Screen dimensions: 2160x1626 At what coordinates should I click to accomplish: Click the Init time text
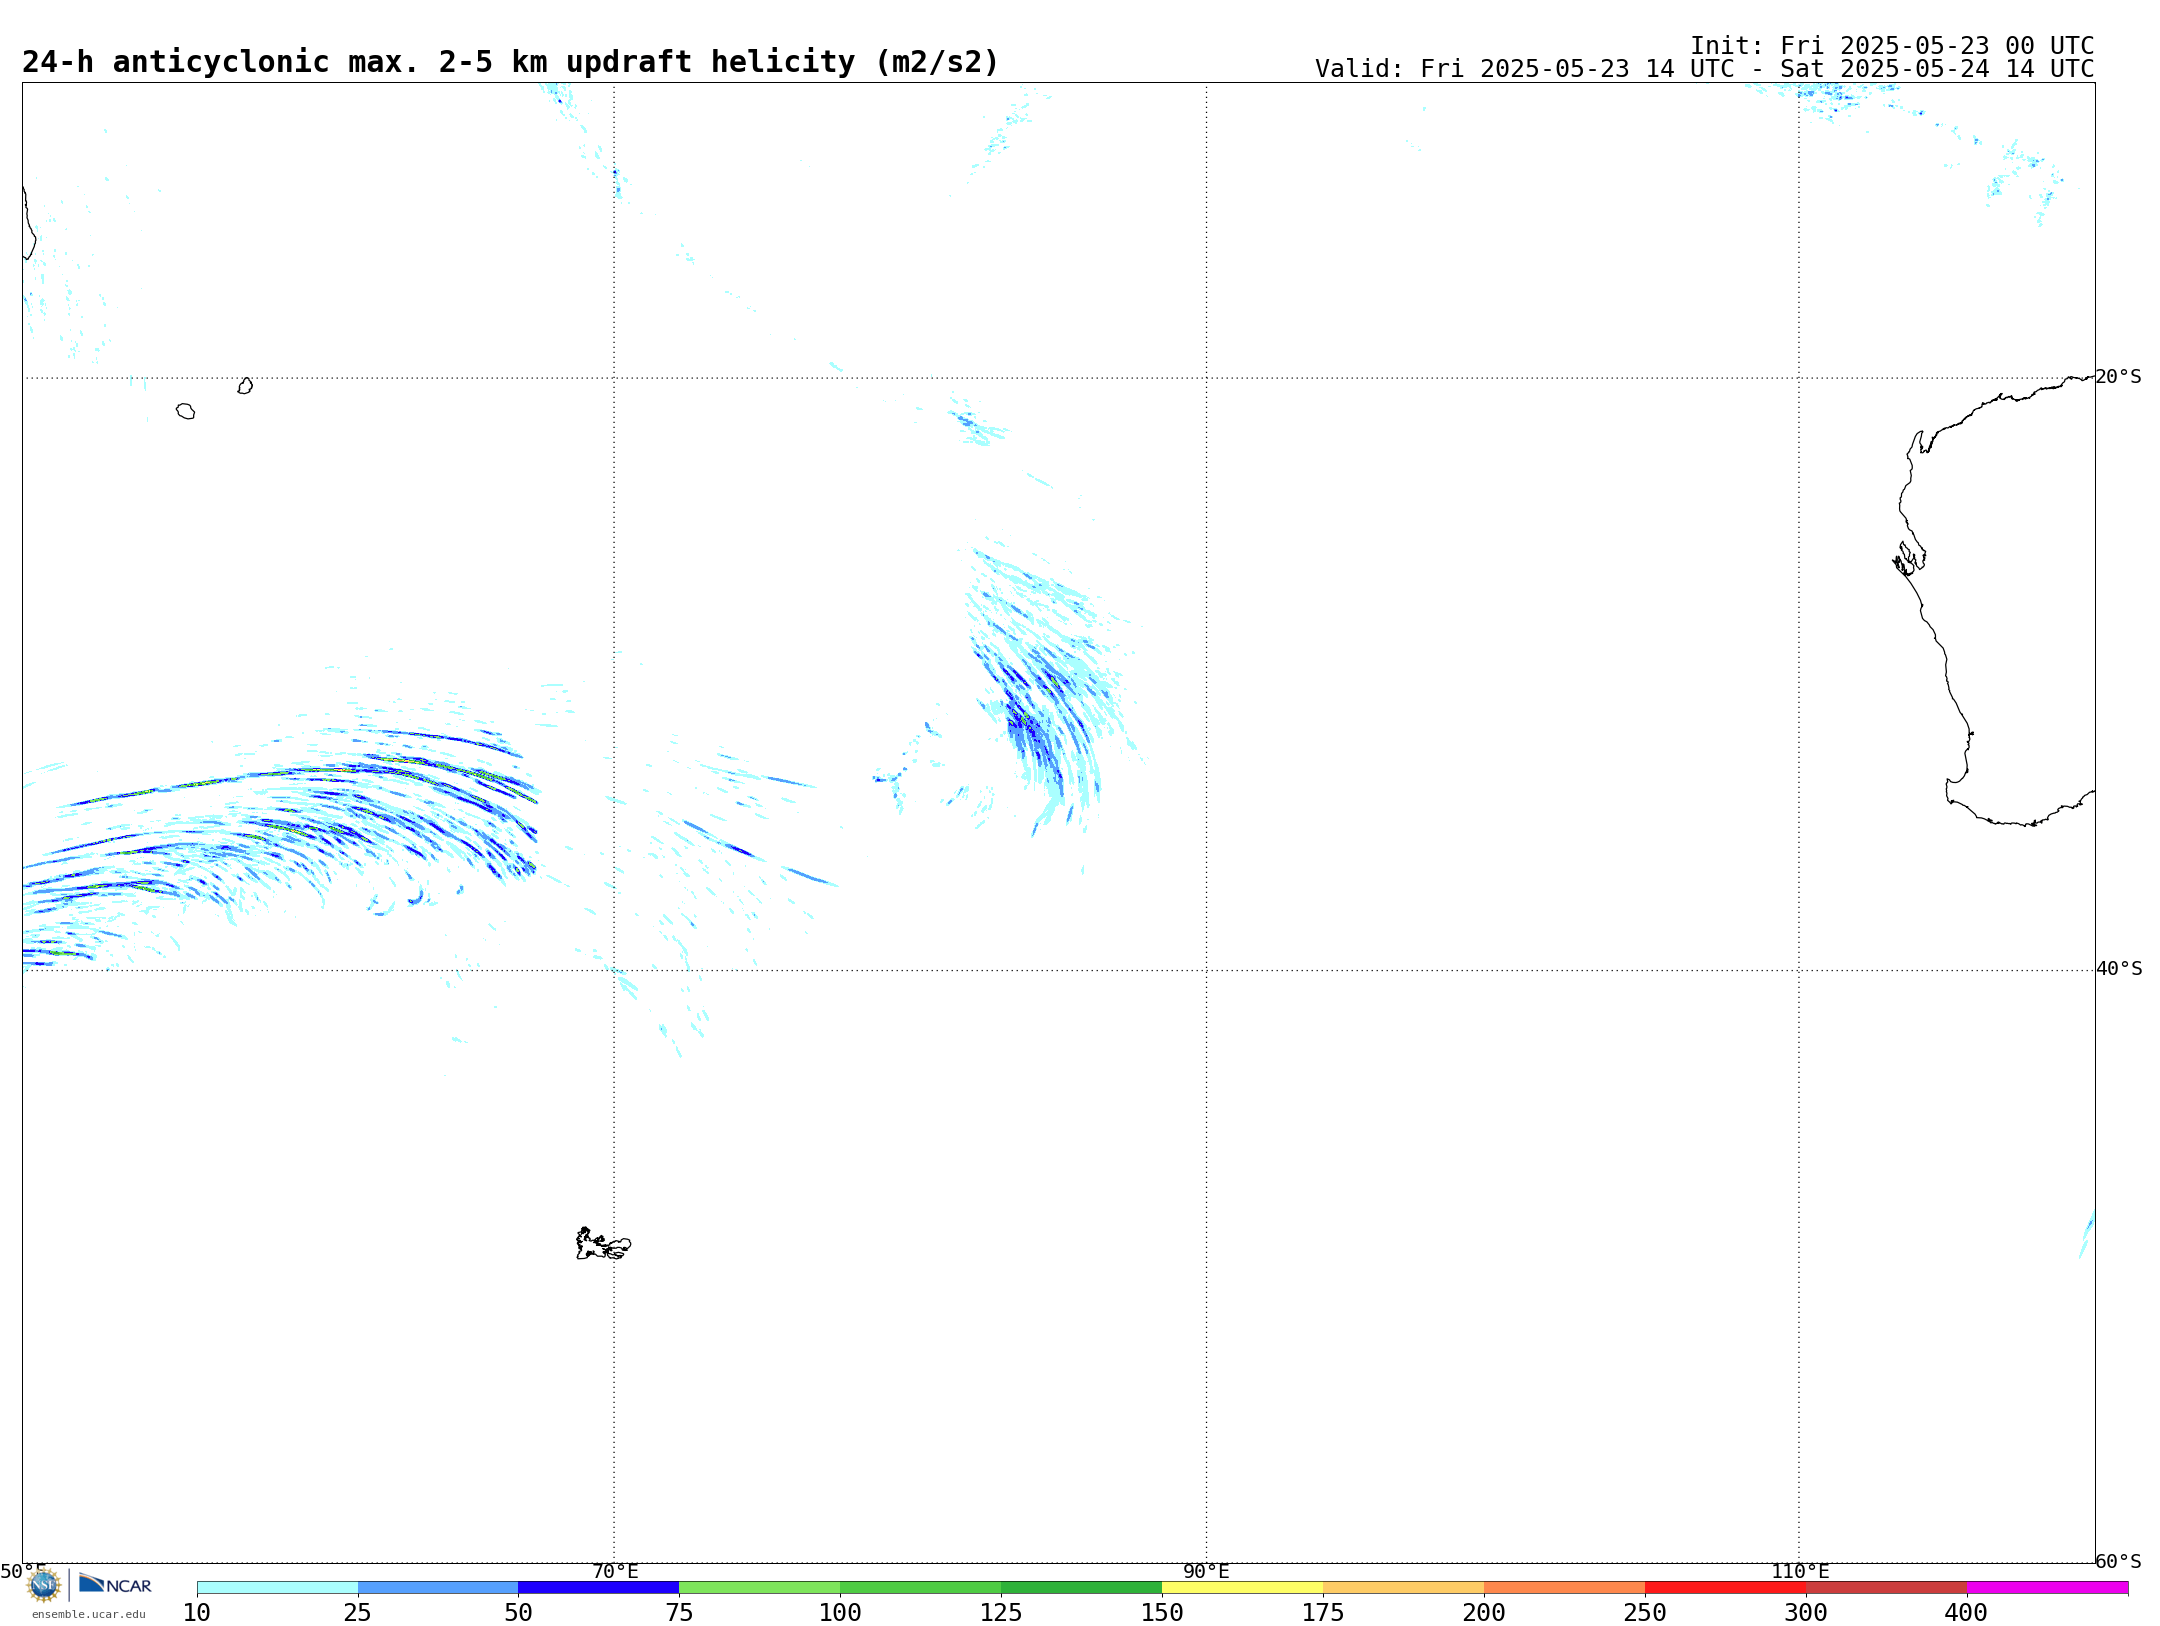(x=1892, y=46)
